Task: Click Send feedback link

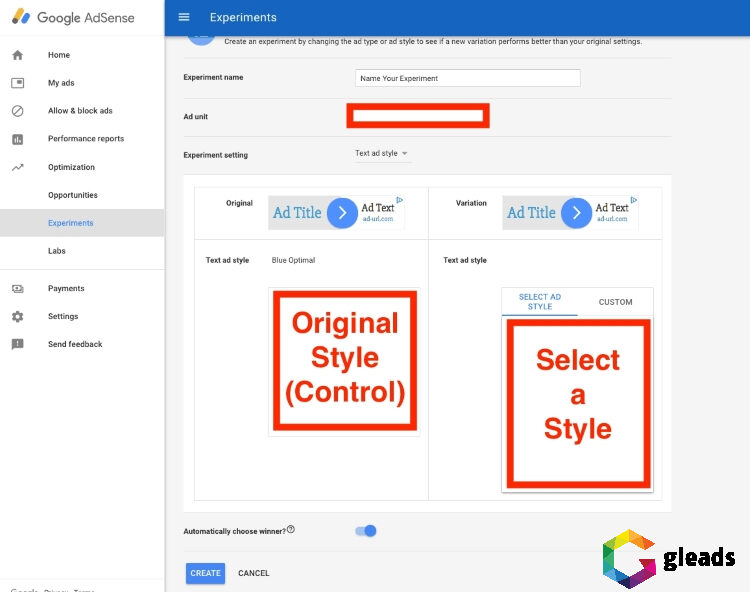Action: [x=75, y=344]
